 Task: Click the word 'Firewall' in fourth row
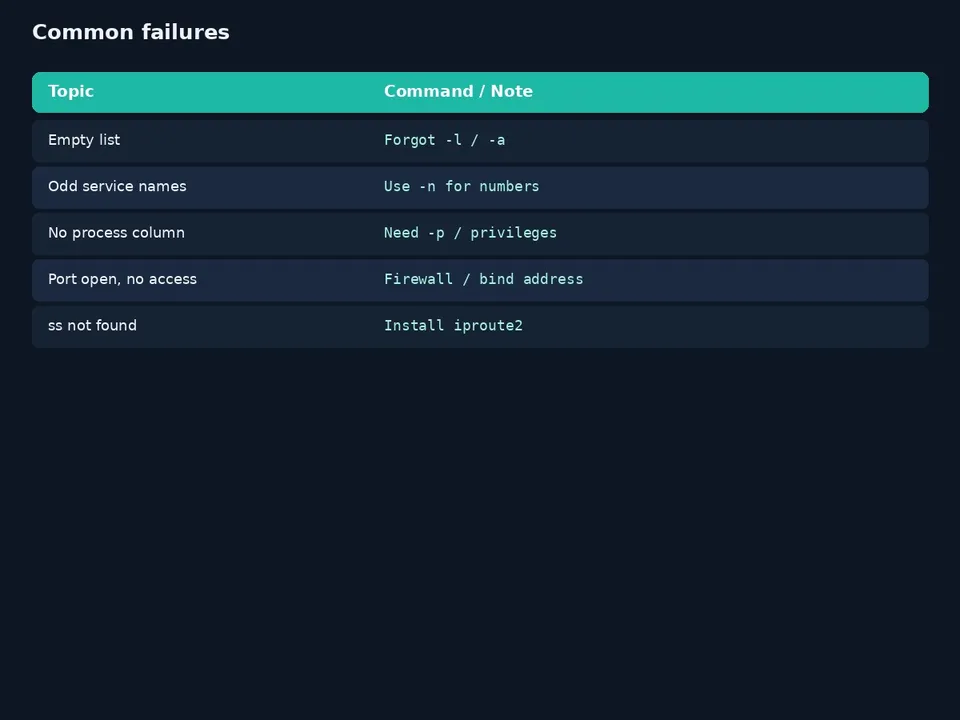coord(418,279)
